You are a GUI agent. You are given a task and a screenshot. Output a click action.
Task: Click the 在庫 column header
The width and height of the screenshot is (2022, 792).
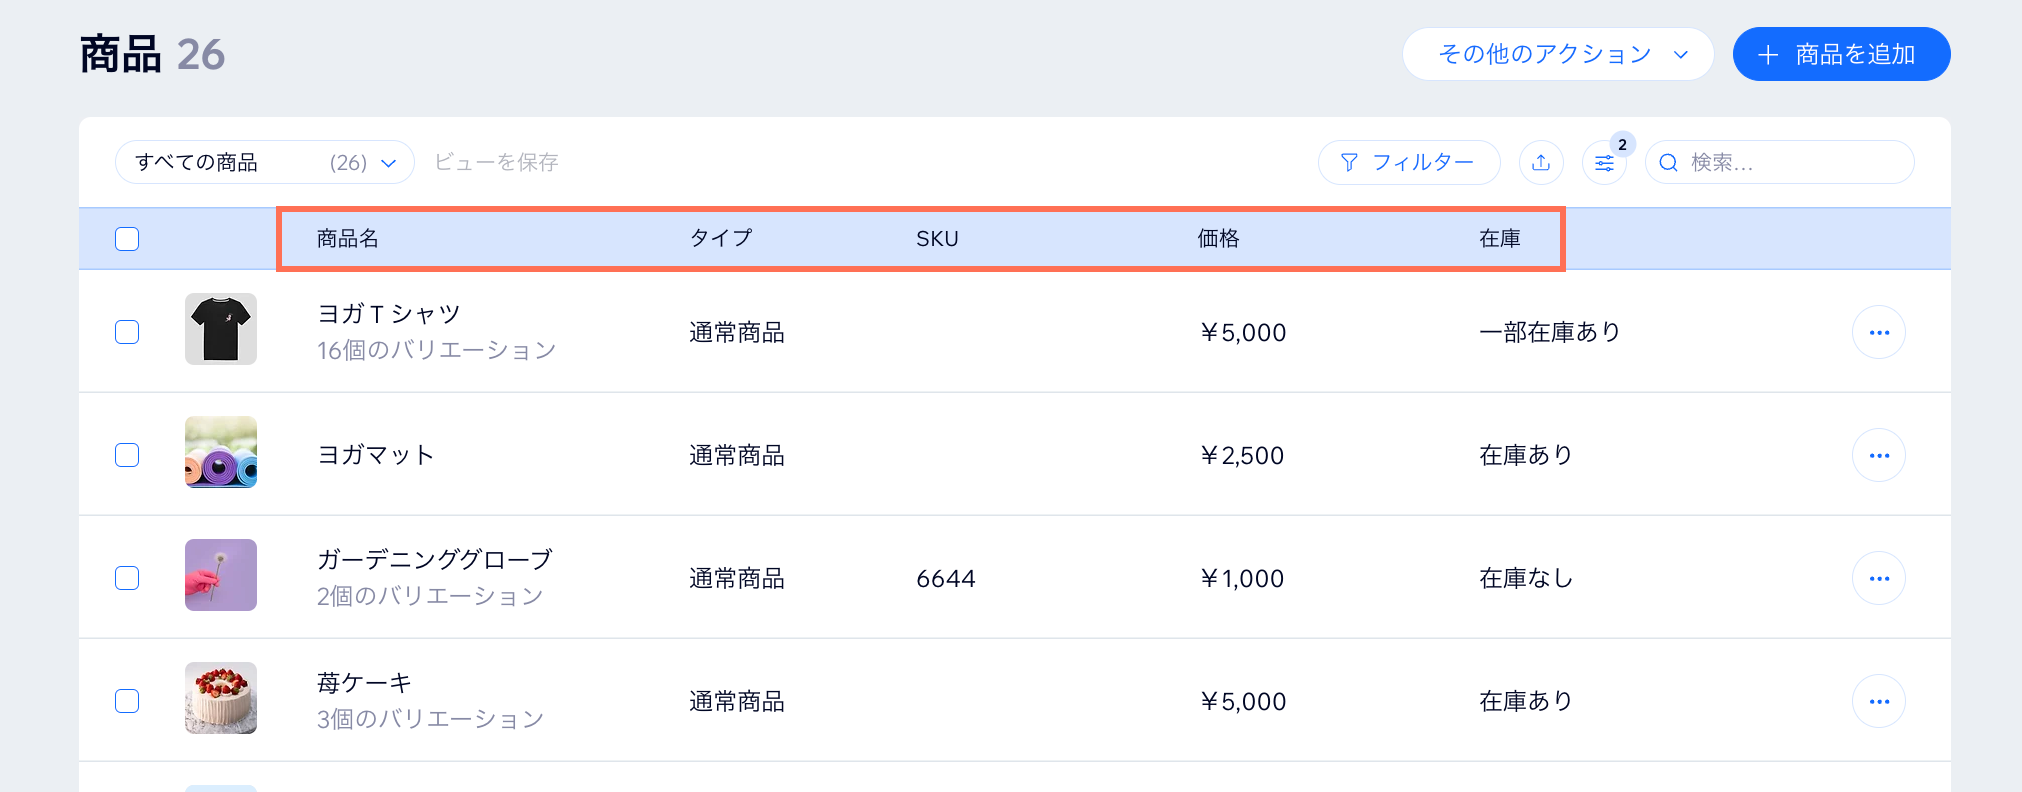pos(1500,238)
